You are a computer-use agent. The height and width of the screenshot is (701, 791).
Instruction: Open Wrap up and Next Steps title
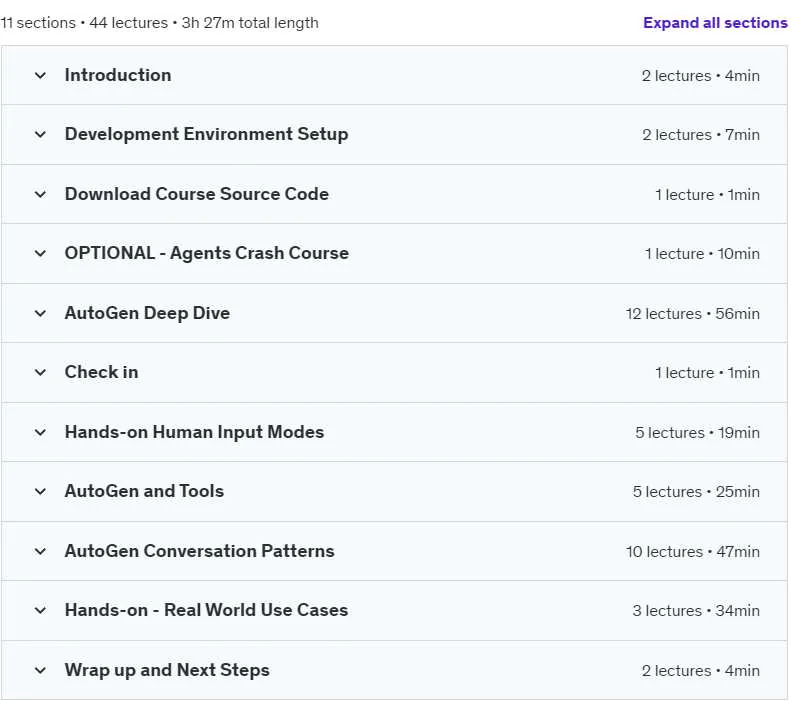pyautogui.click(x=167, y=670)
